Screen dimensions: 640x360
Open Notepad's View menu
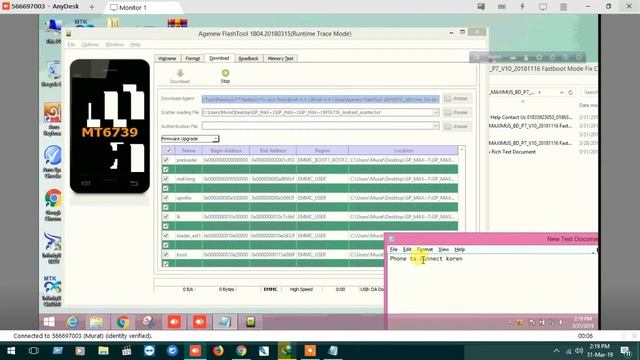(443, 249)
